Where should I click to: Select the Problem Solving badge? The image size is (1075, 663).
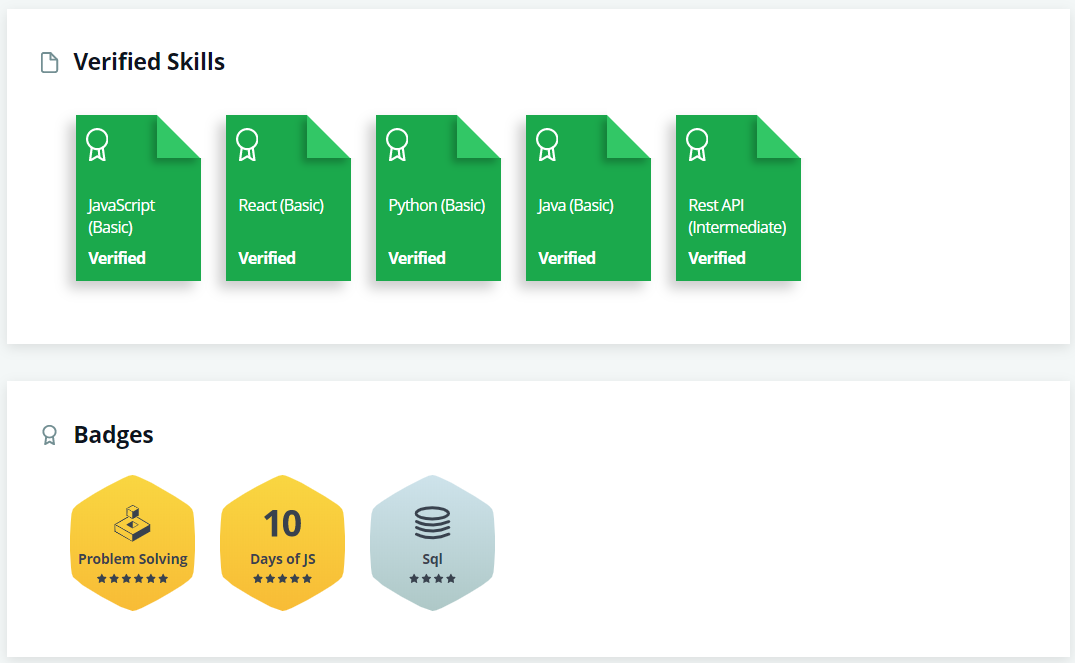pos(132,541)
